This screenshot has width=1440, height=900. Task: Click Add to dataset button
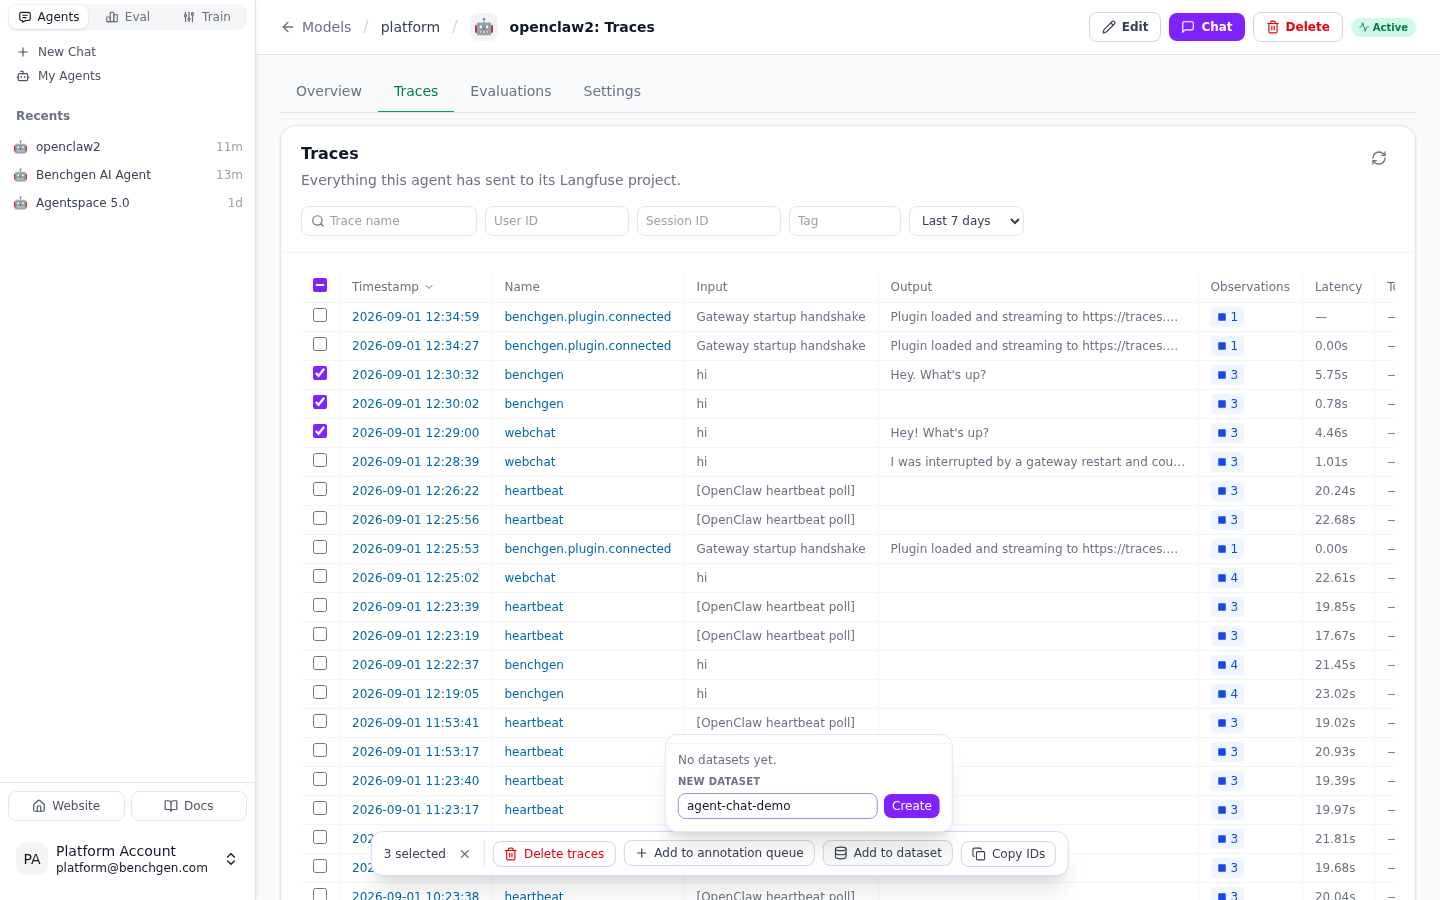click(888, 853)
